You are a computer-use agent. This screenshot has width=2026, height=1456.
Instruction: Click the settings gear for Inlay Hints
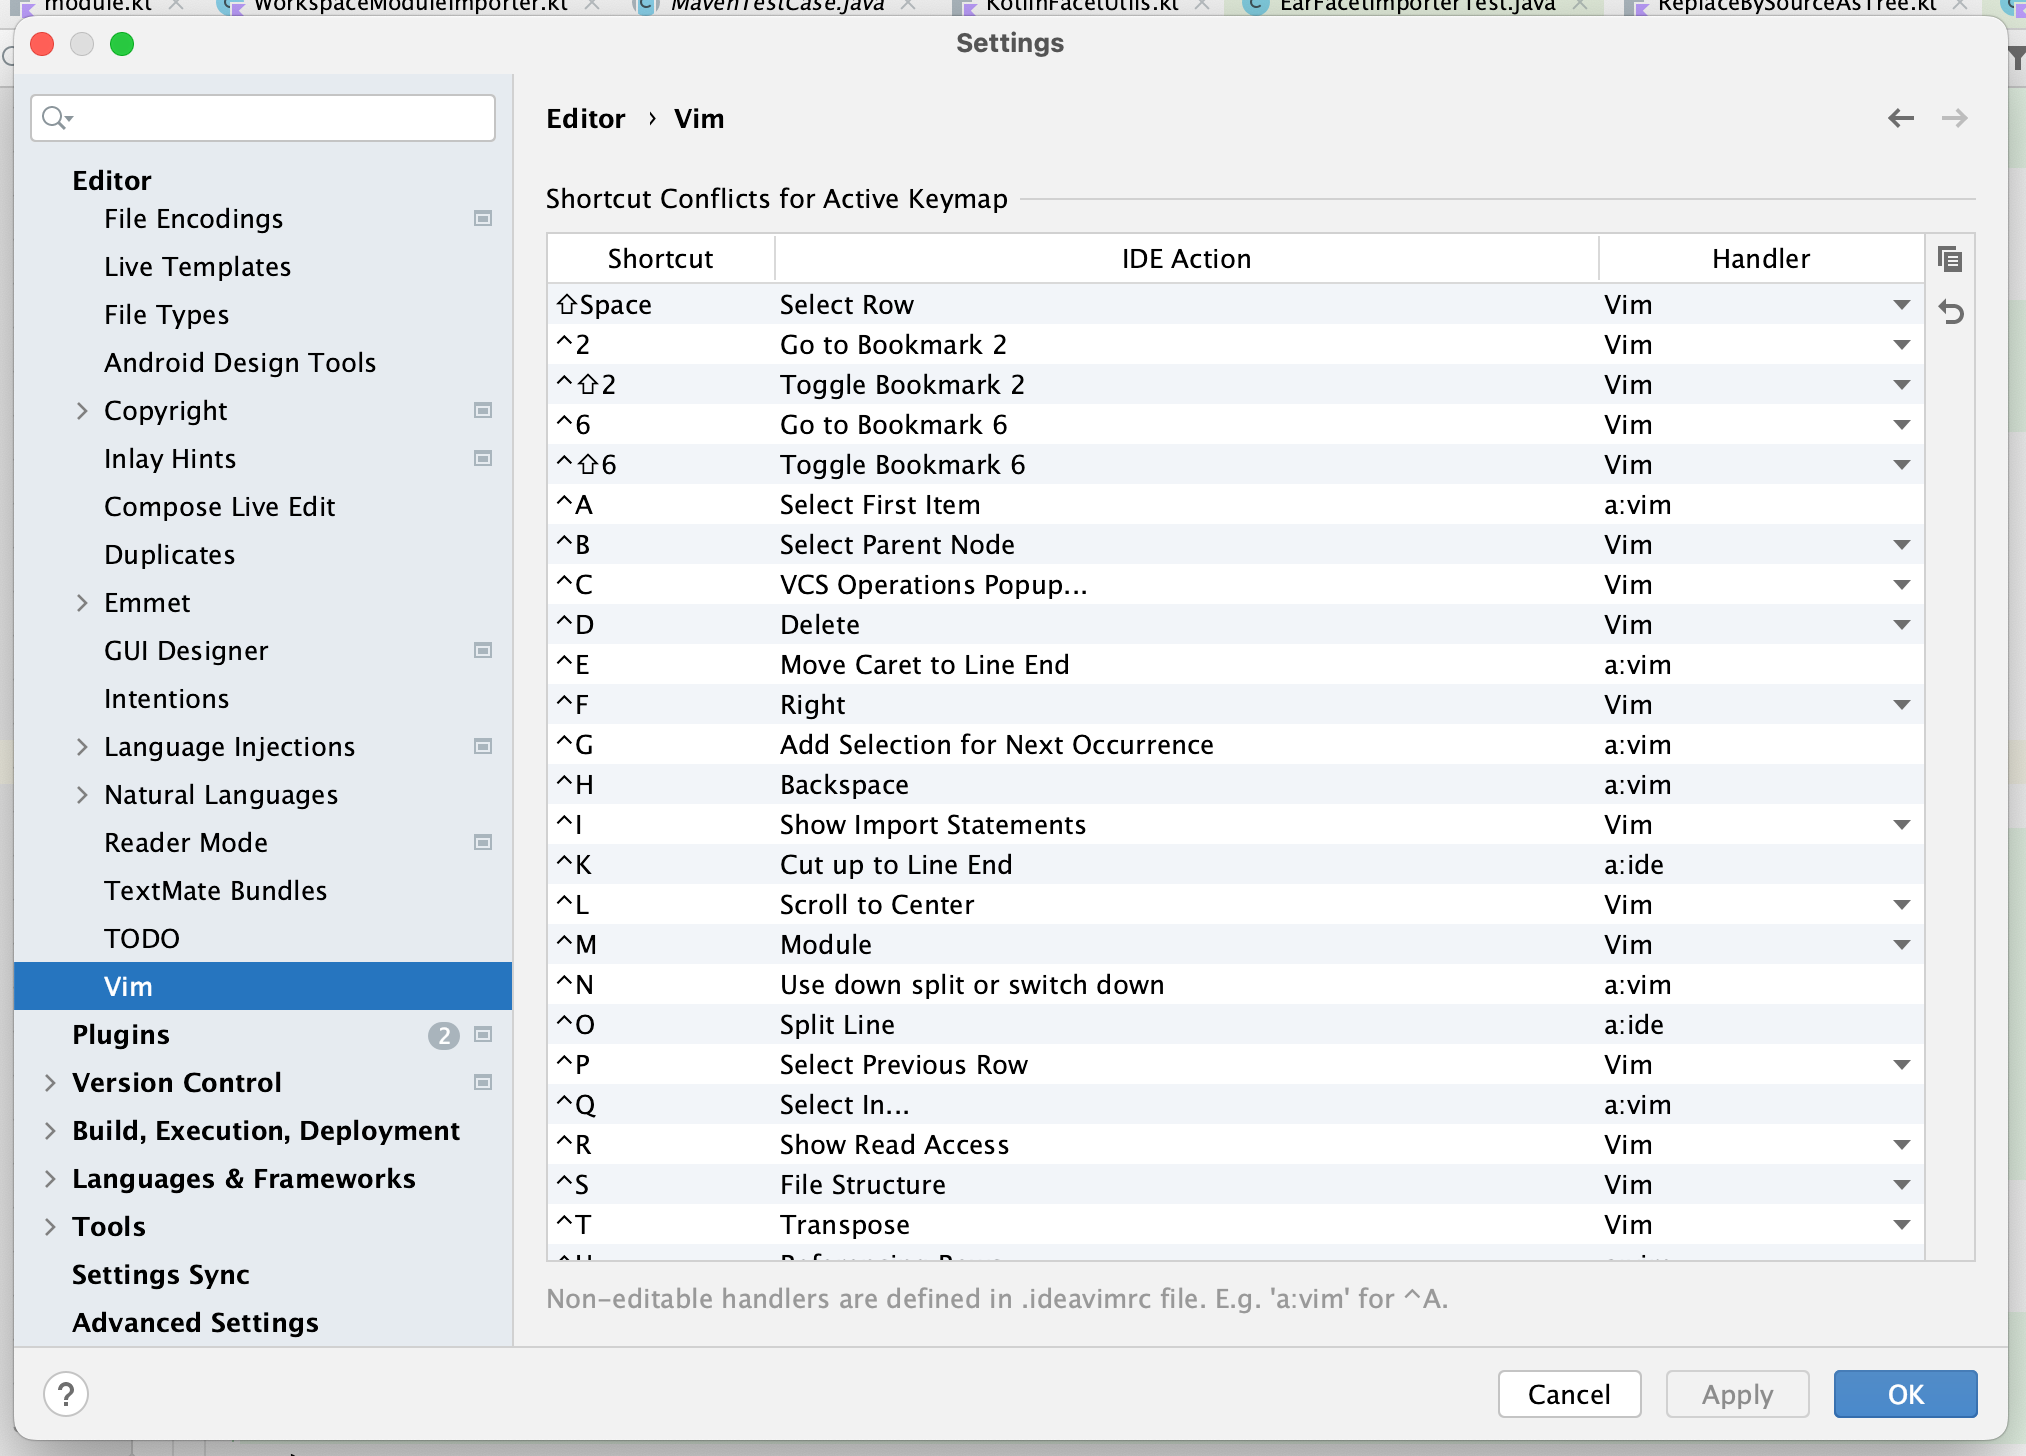pos(484,458)
